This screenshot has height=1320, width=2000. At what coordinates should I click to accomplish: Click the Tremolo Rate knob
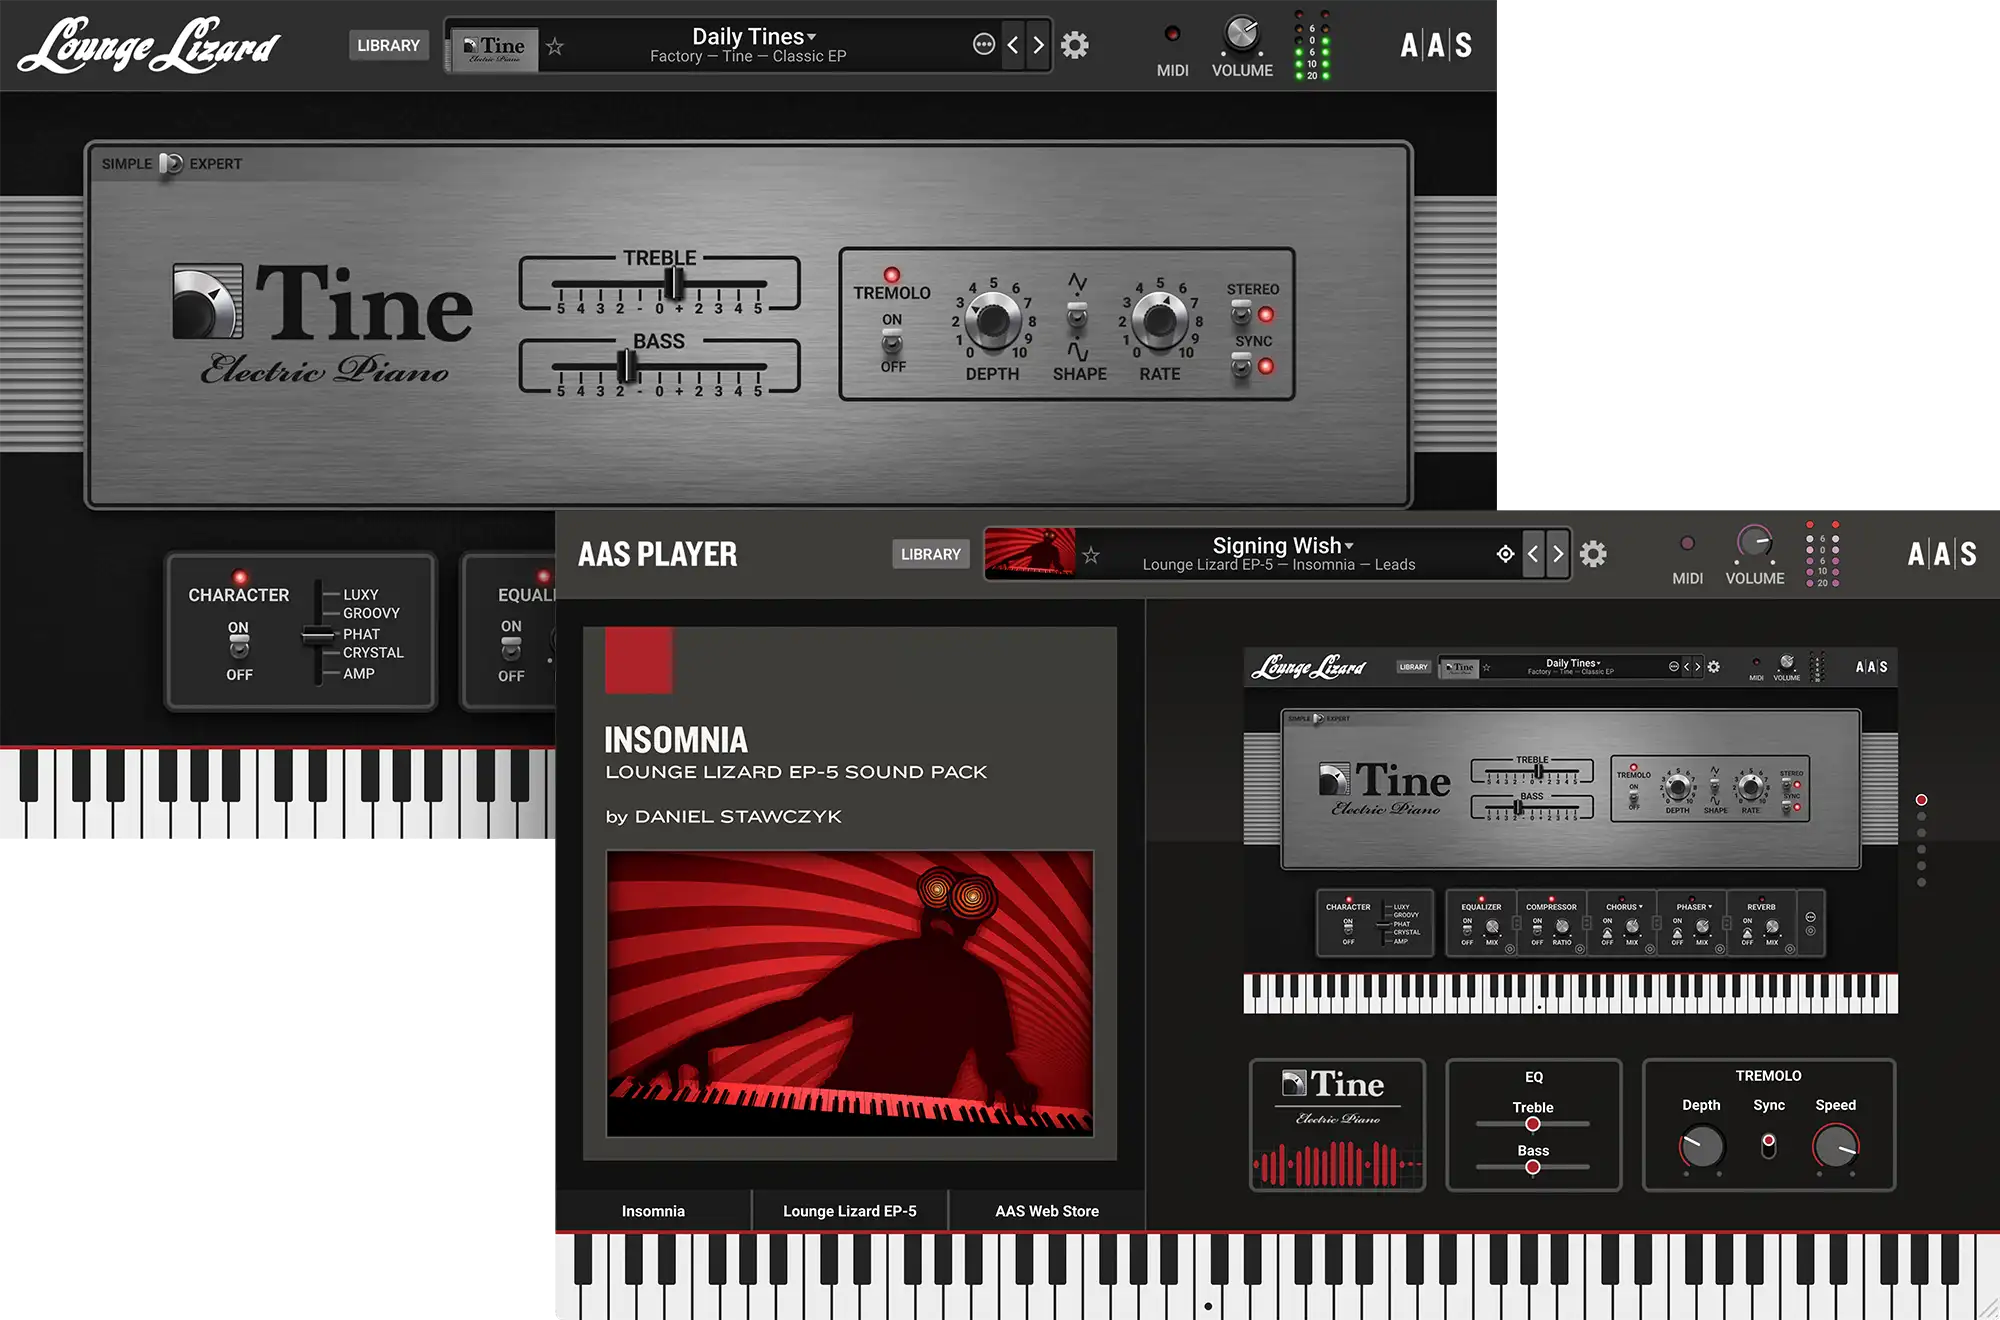point(1159,320)
